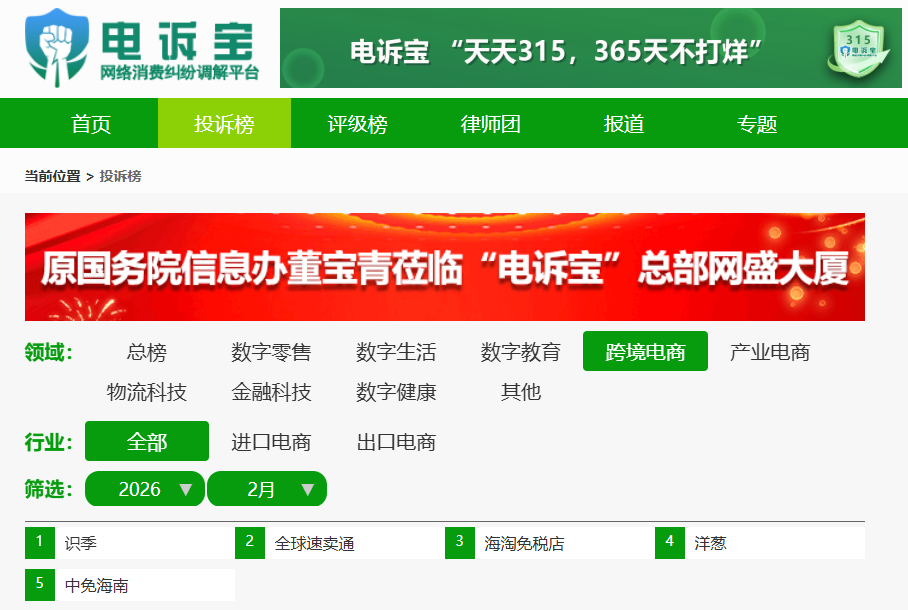Select the 数字零售 domain filter
The image size is (908, 610).
tap(271, 352)
